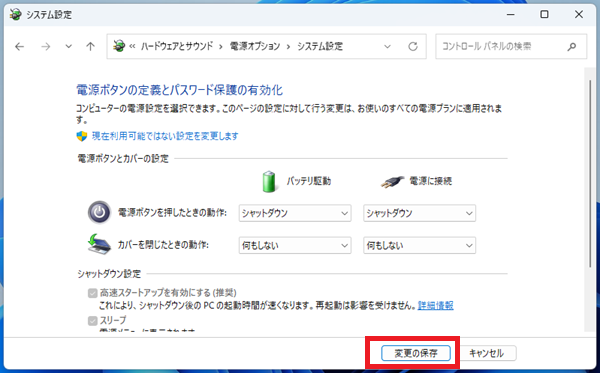Select ハードウェアとサウンド in the breadcrumb
The height and width of the screenshot is (373, 600).
click(x=177, y=46)
